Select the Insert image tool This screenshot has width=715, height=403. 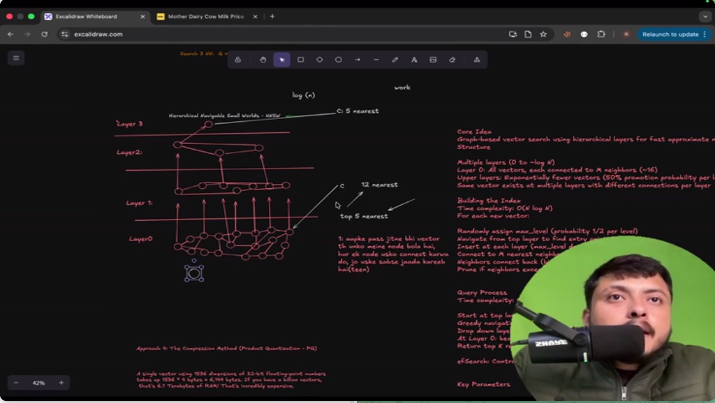(433, 60)
